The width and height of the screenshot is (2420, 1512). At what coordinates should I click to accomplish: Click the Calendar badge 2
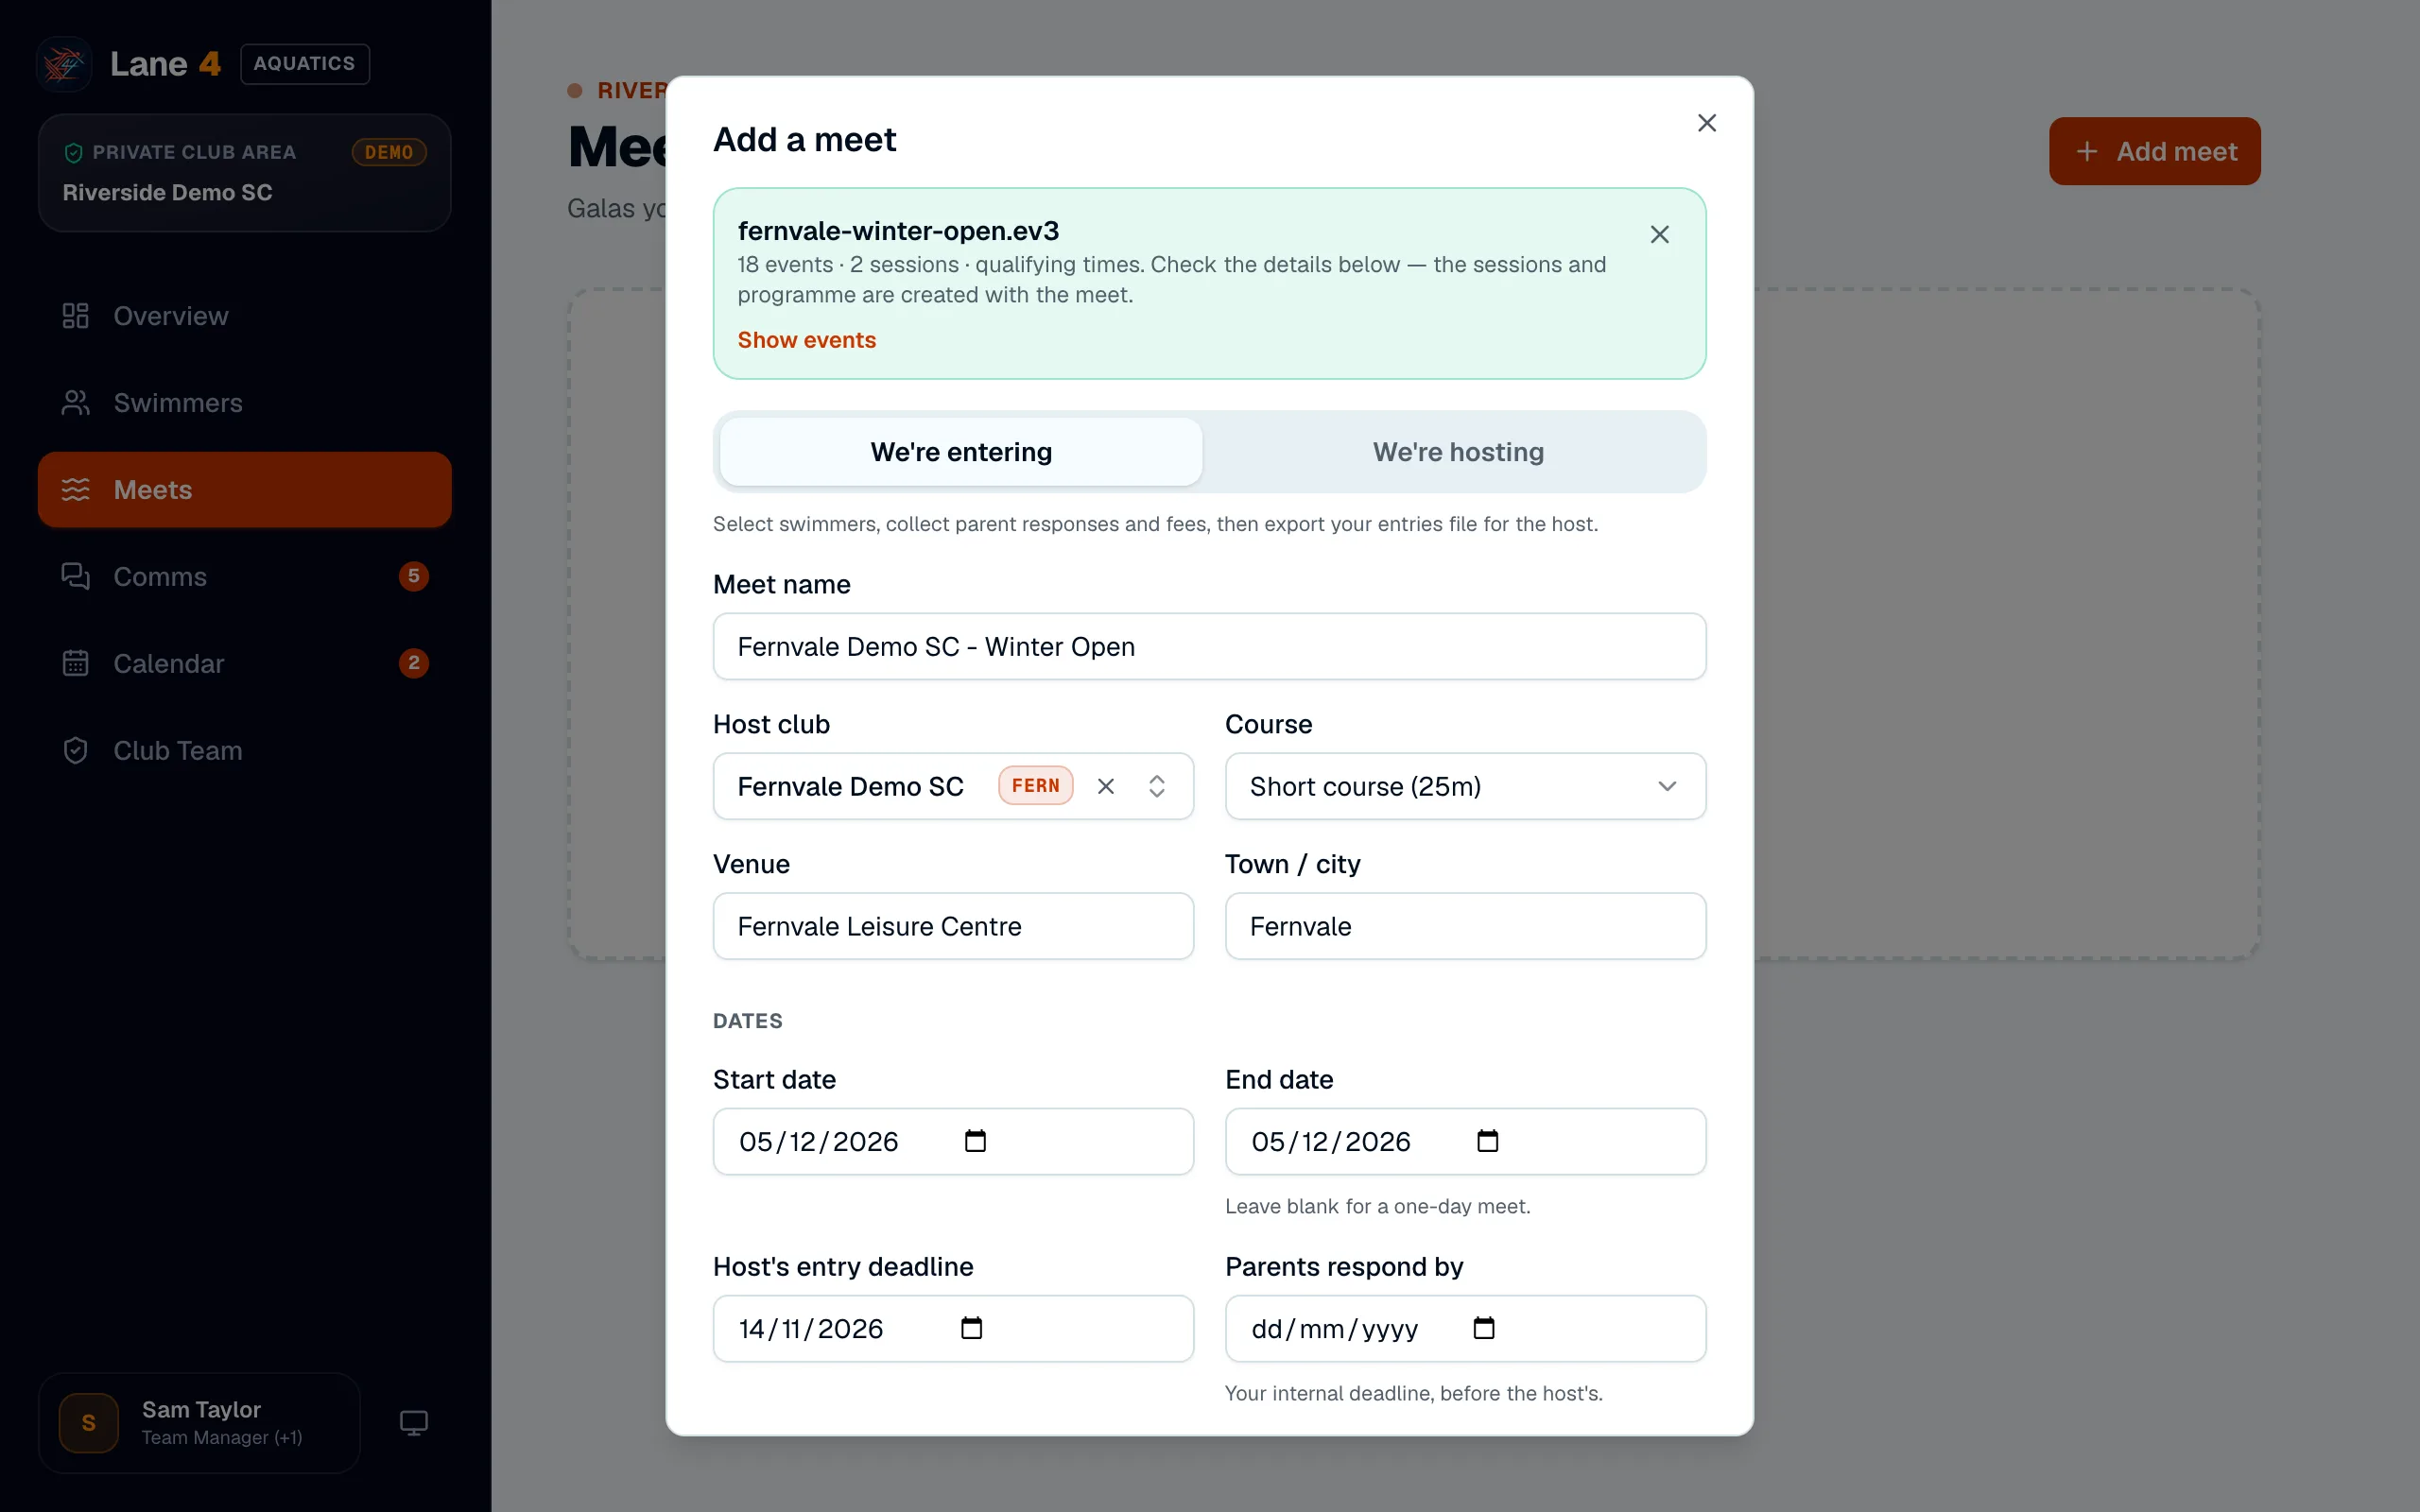coord(413,663)
